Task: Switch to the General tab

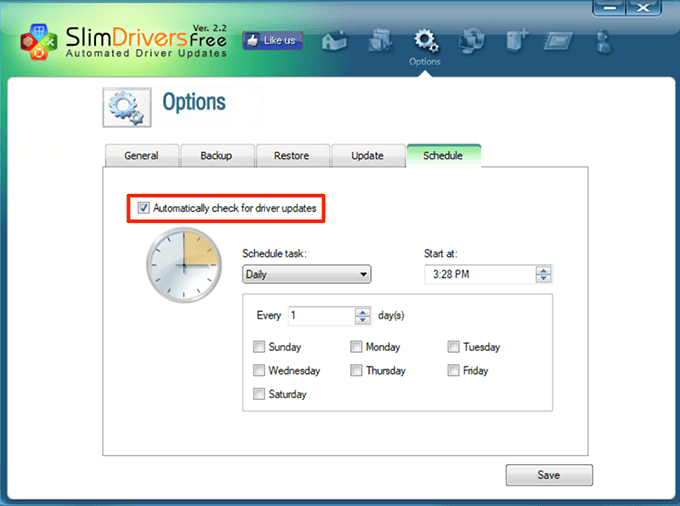Action: pos(141,155)
